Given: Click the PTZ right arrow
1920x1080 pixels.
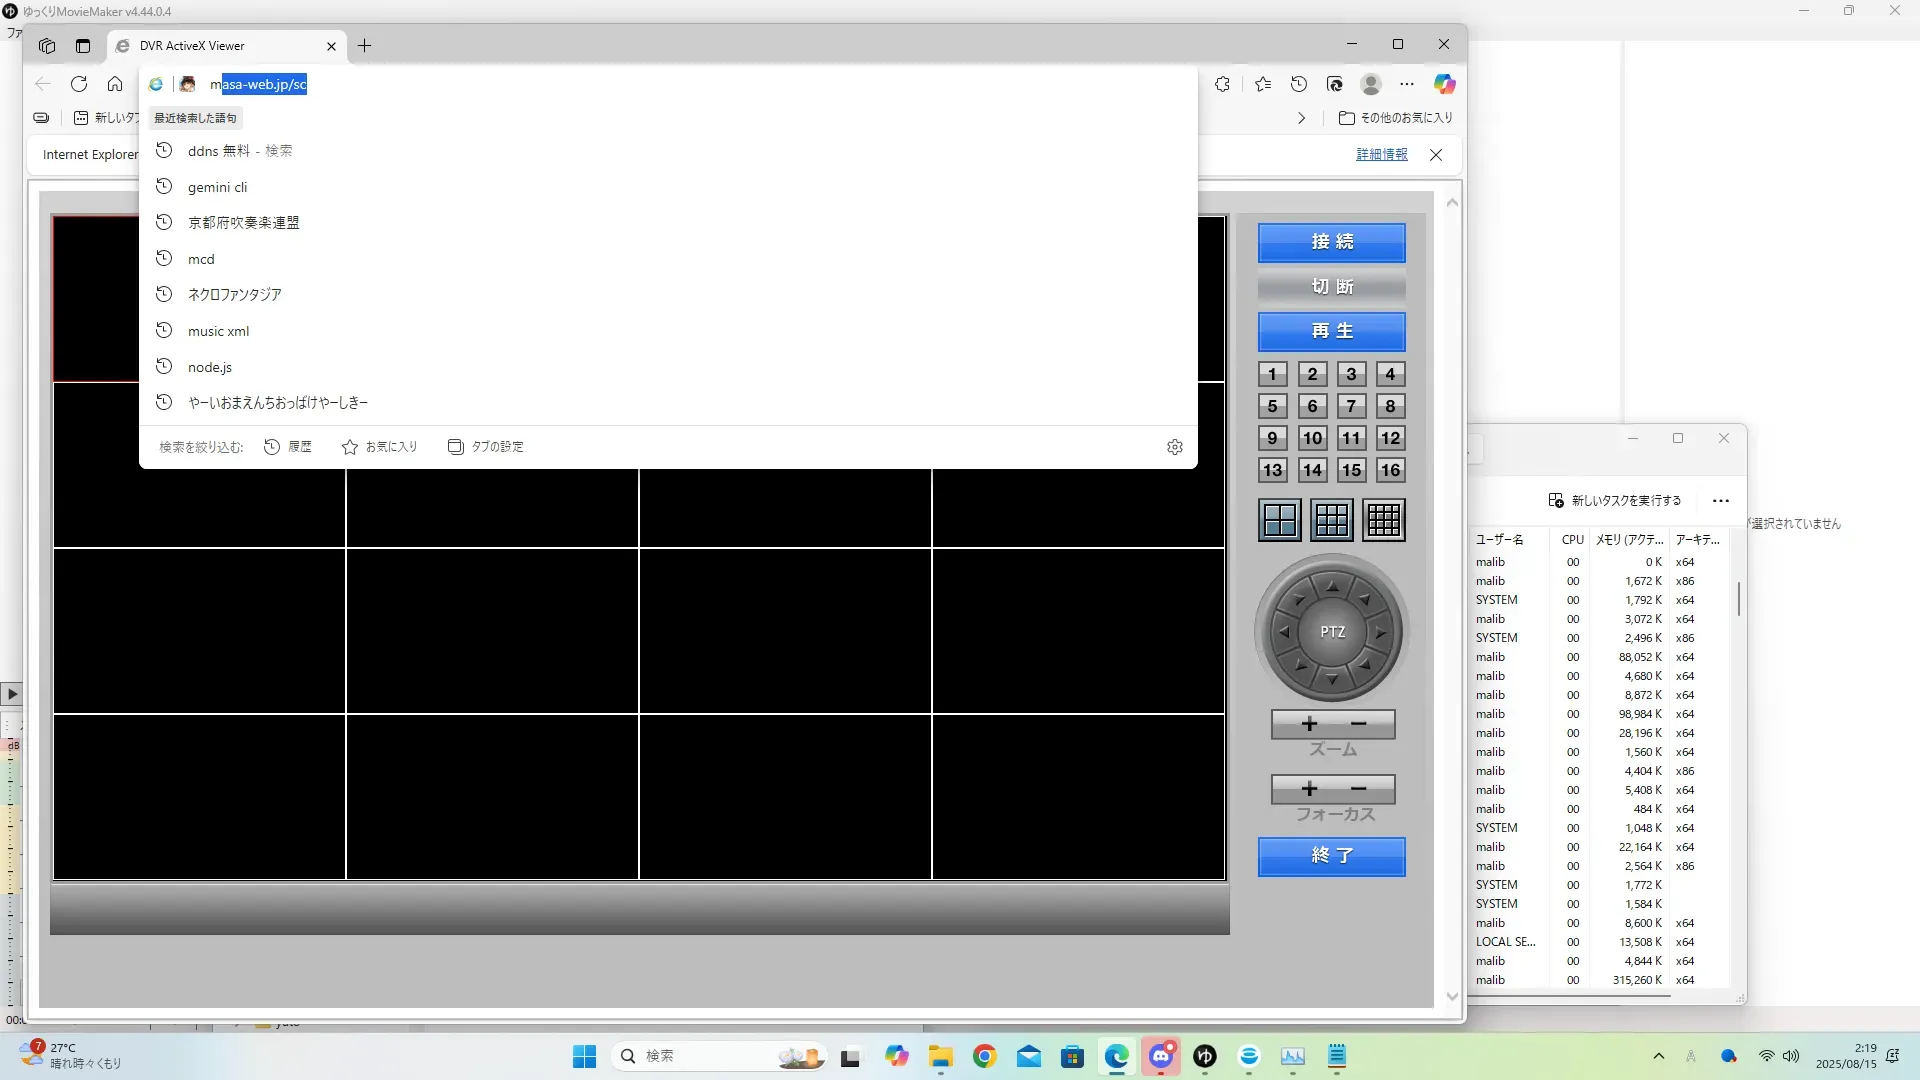Looking at the screenshot, I should point(1381,632).
